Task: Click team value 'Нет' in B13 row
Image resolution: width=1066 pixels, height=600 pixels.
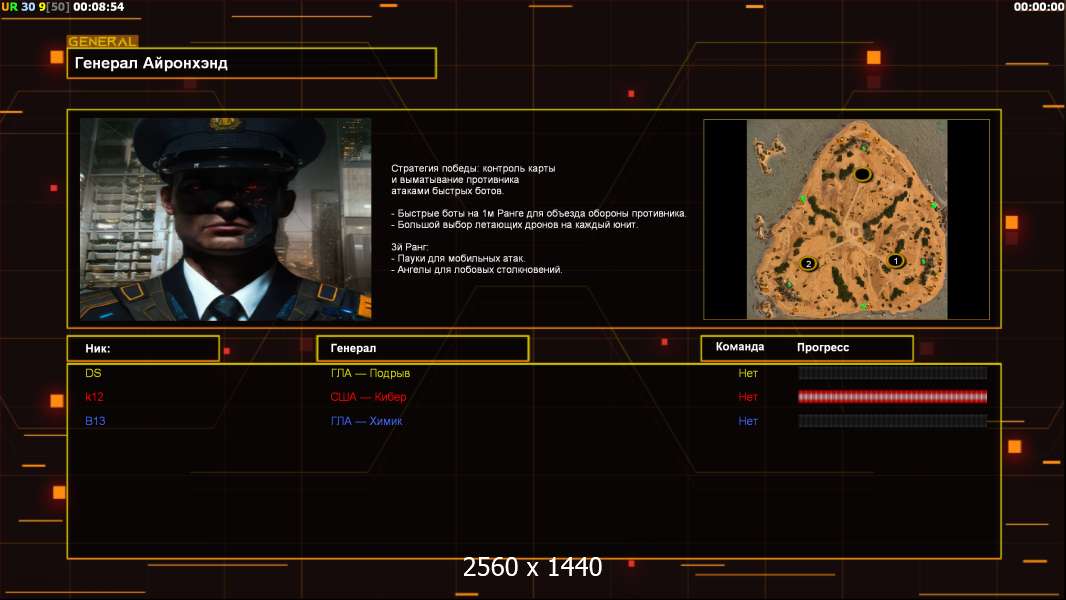Action: pyautogui.click(x=748, y=421)
